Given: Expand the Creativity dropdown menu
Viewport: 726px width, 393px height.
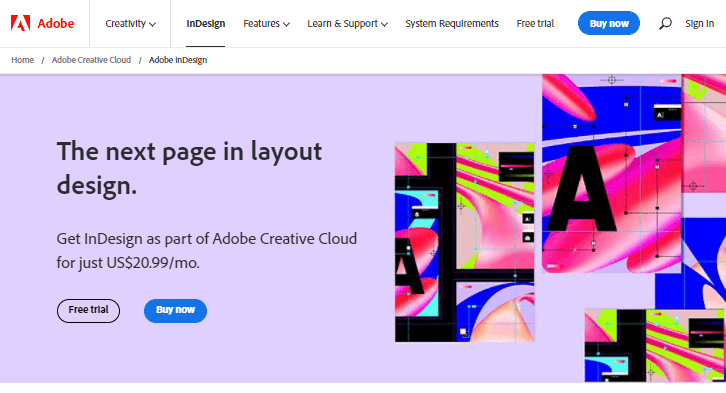Looking at the screenshot, I should tap(130, 24).
